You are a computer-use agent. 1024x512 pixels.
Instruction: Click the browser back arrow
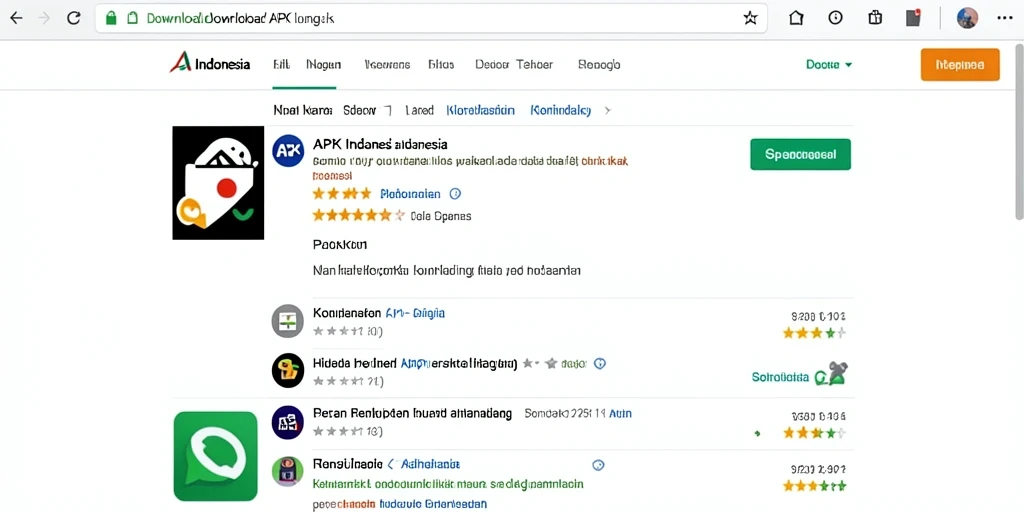pos(16,18)
